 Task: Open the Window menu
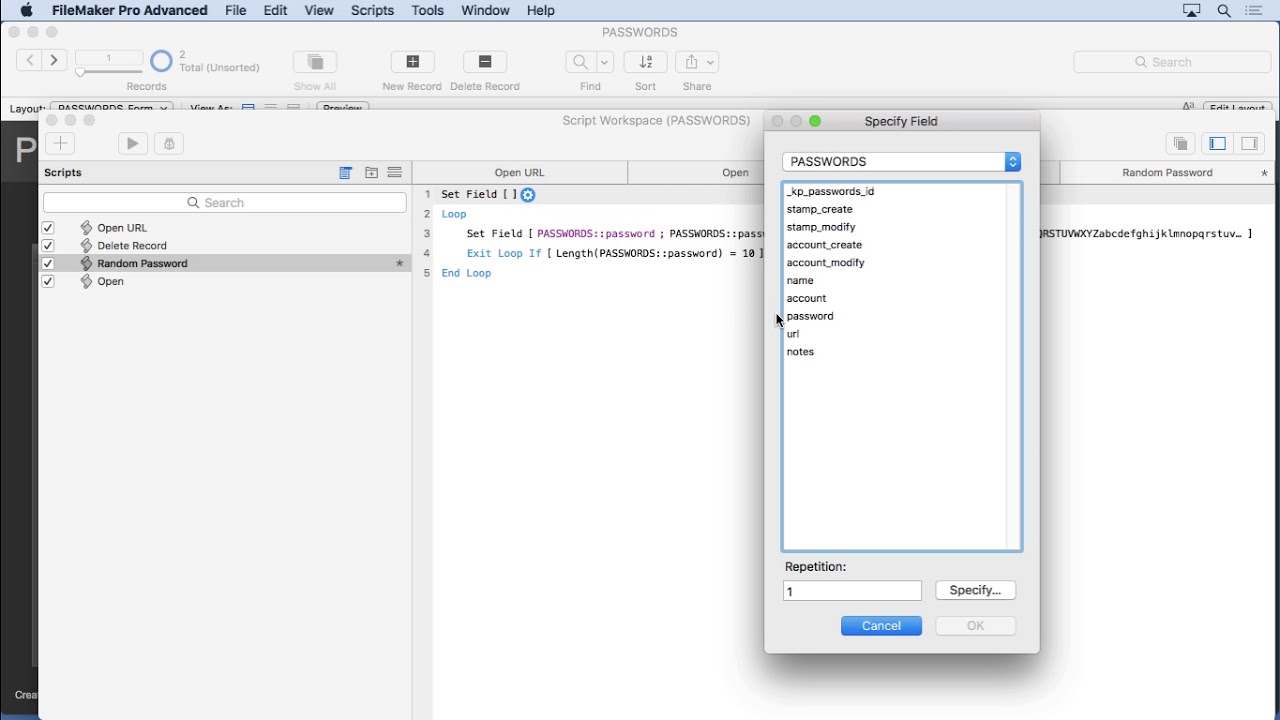coord(486,11)
